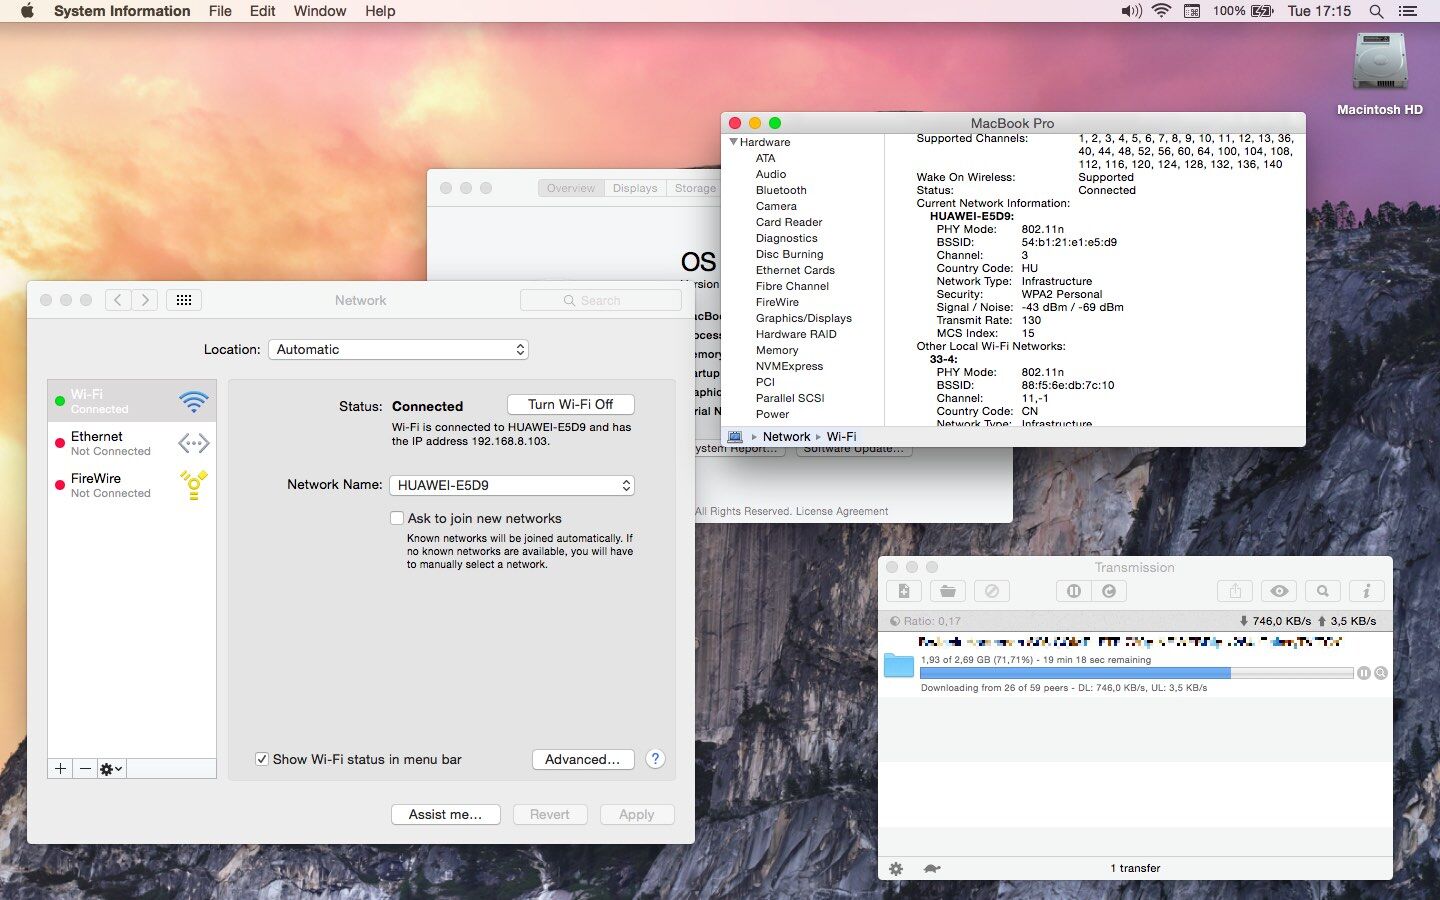Image resolution: width=1440 pixels, height=900 pixels.
Task: Turn Wi-Fi Off
Action: [571, 404]
